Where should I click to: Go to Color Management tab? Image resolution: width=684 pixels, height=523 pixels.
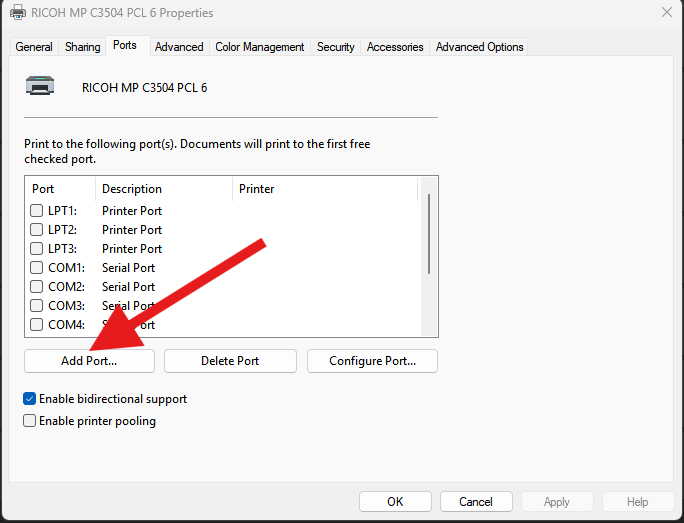(260, 47)
